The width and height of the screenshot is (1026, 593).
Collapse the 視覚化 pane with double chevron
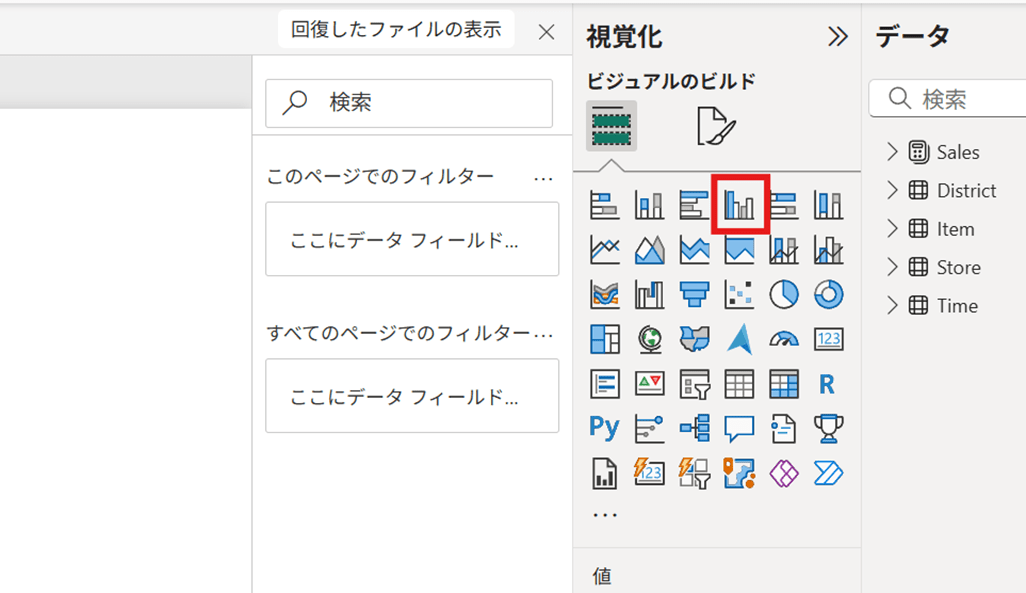click(838, 37)
